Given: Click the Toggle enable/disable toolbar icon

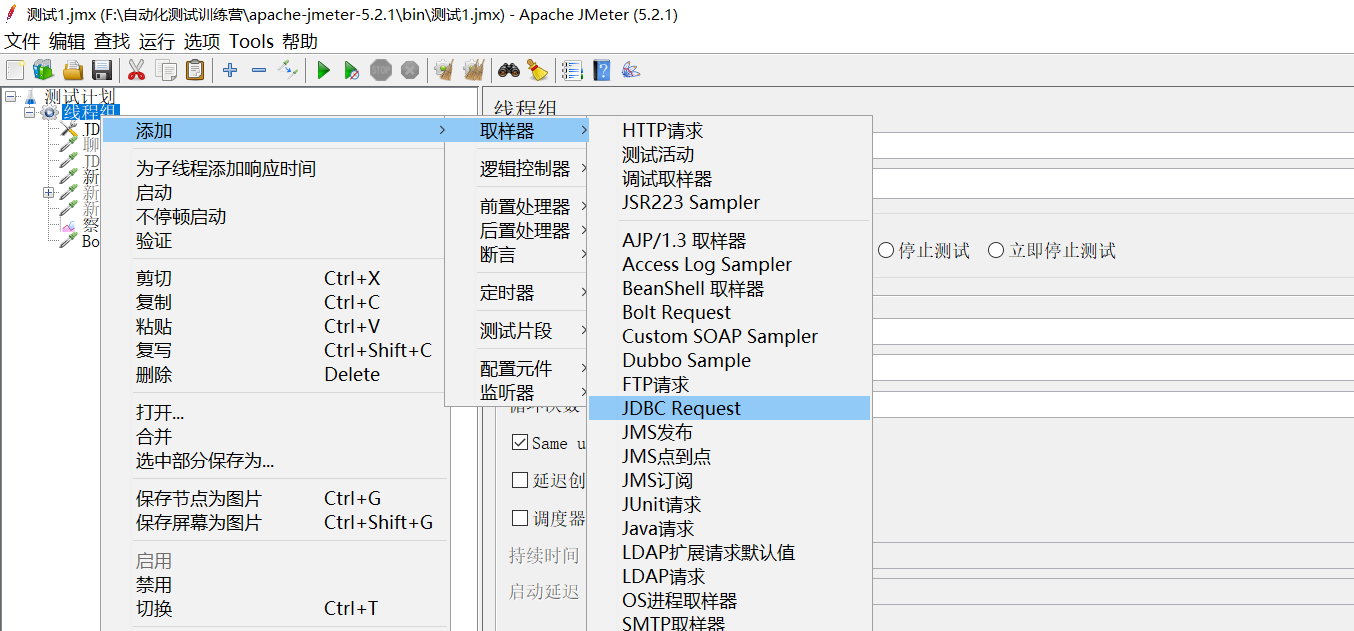Looking at the screenshot, I should [x=288, y=70].
